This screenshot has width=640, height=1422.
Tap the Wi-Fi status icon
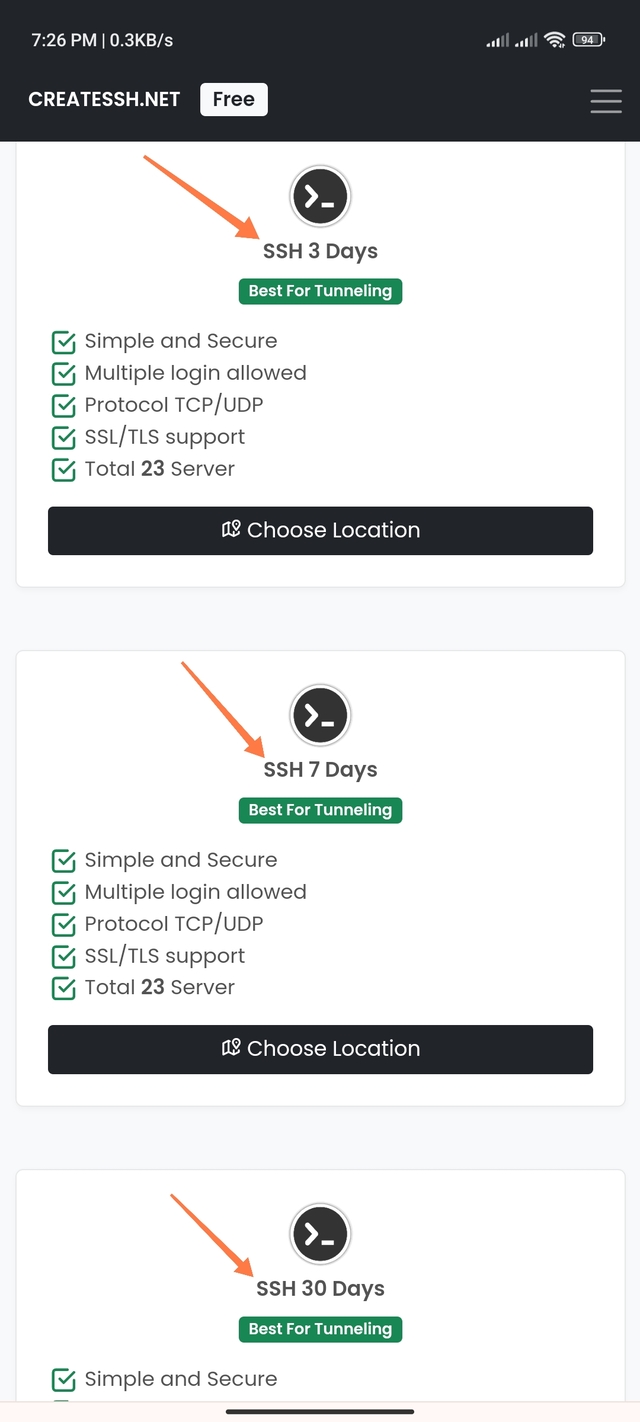coord(554,40)
